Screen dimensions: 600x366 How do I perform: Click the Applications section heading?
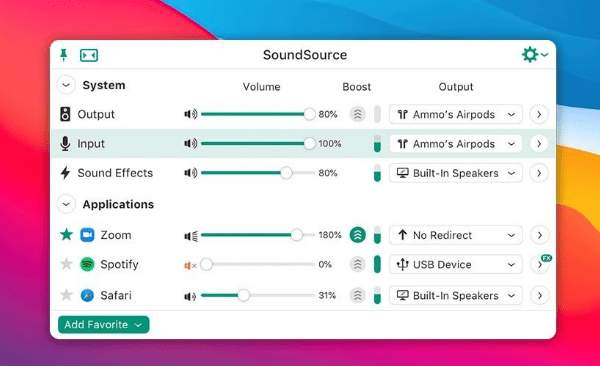(118, 204)
